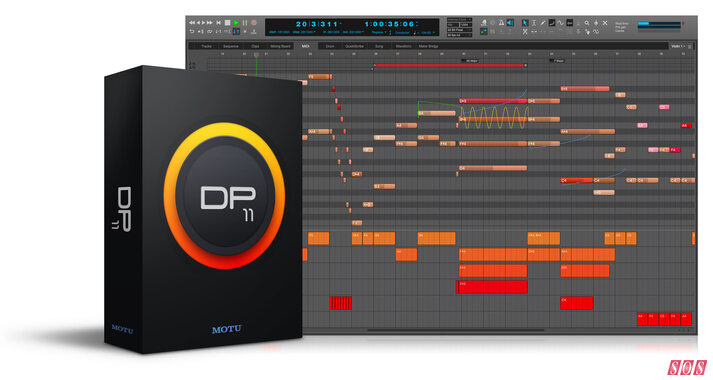The image size is (713, 380).
Task: Toggle the Memory Cycle loop icon
Action: click(209, 32)
